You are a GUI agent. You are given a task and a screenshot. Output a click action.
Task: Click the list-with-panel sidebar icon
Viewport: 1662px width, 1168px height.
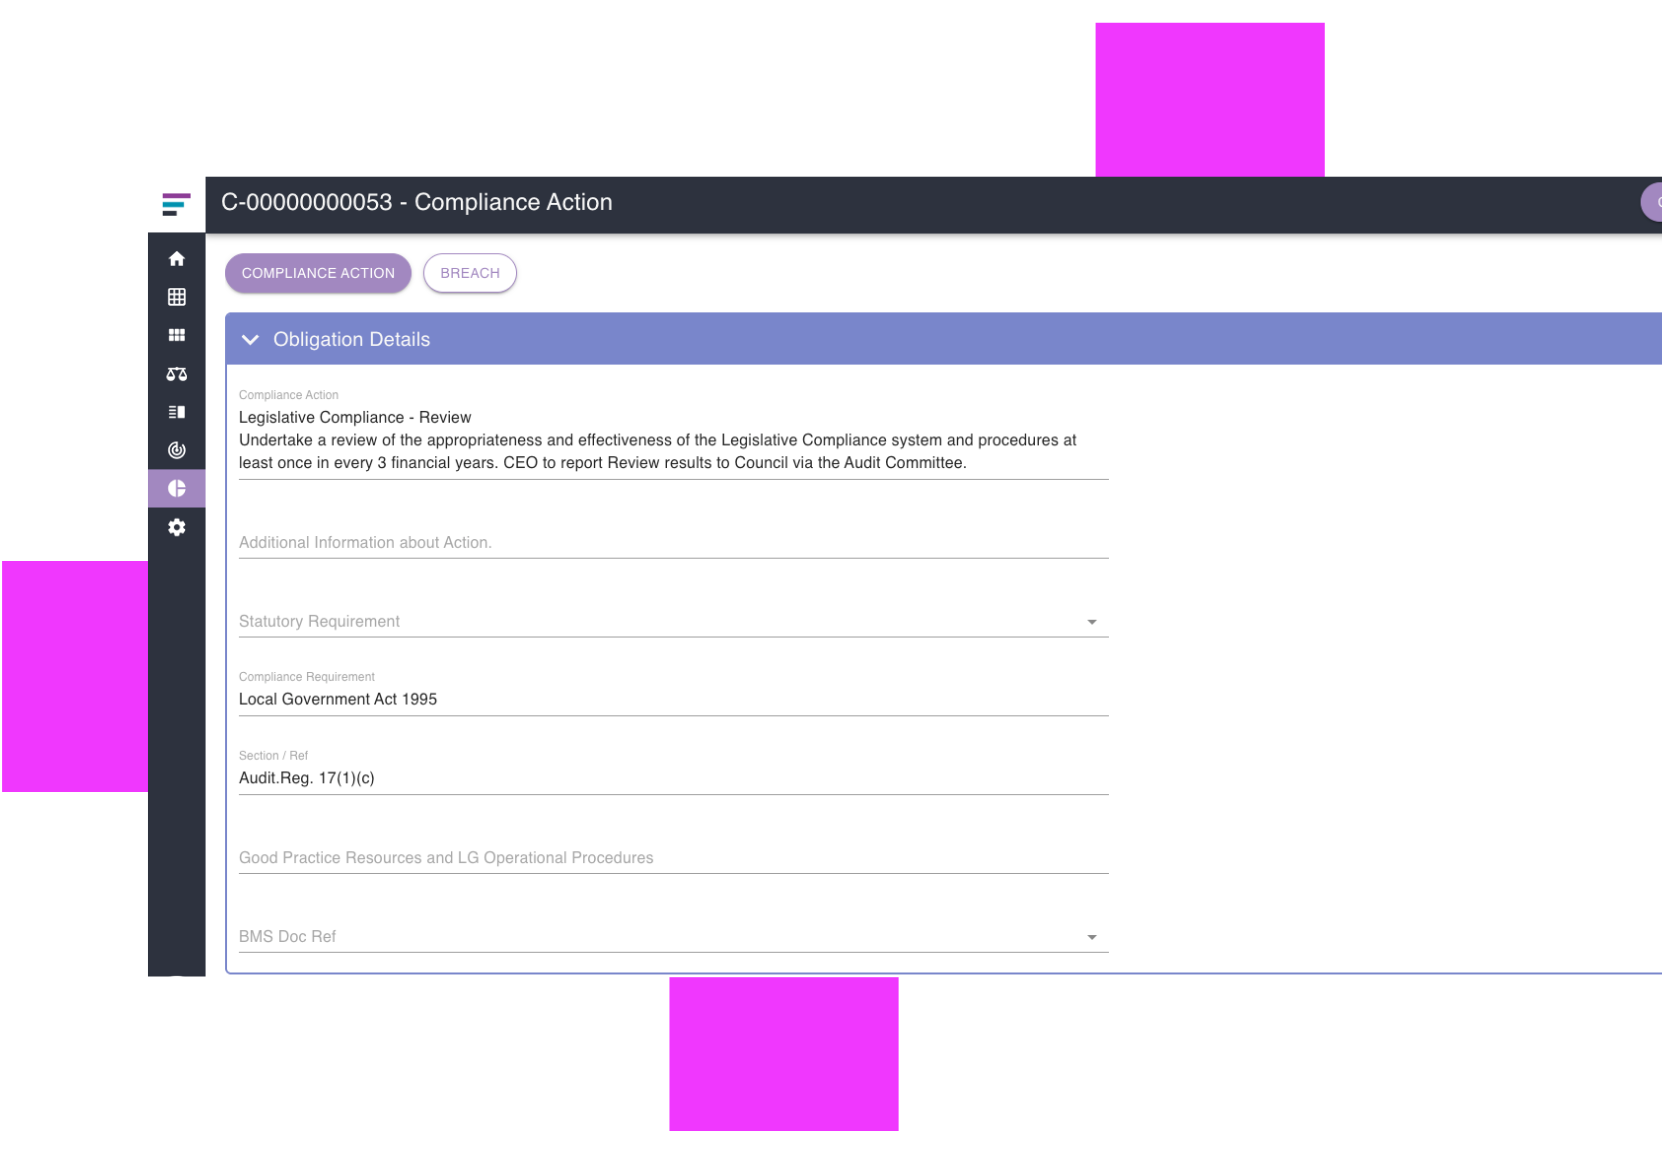177,412
